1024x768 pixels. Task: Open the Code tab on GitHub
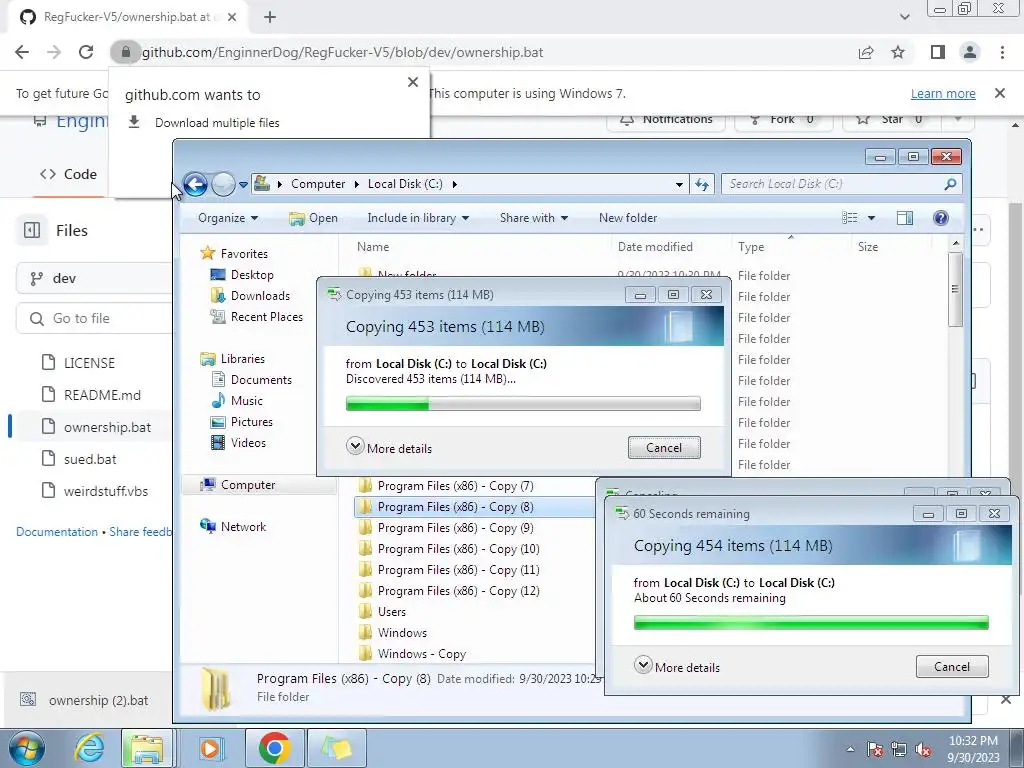[69, 174]
